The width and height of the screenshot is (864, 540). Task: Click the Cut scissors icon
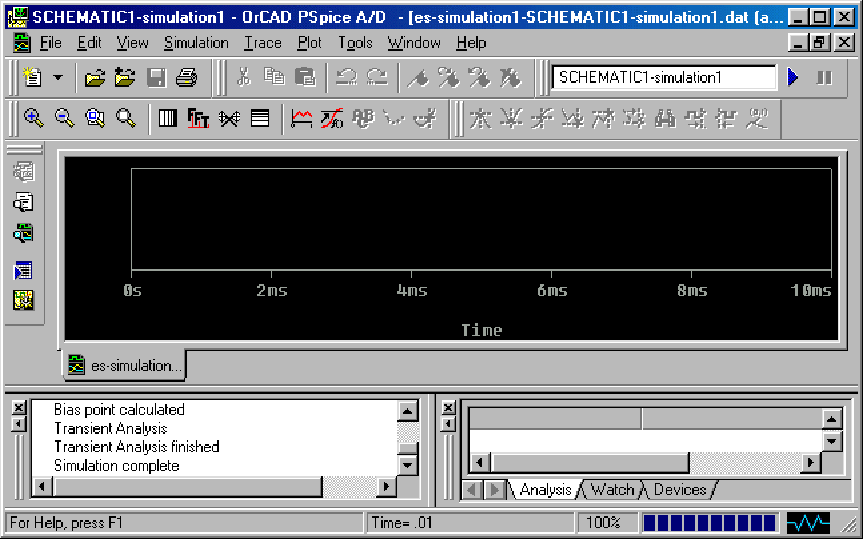[x=244, y=78]
